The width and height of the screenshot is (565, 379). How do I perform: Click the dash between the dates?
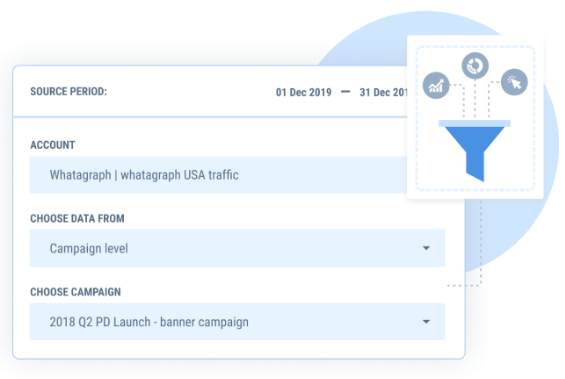[346, 92]
